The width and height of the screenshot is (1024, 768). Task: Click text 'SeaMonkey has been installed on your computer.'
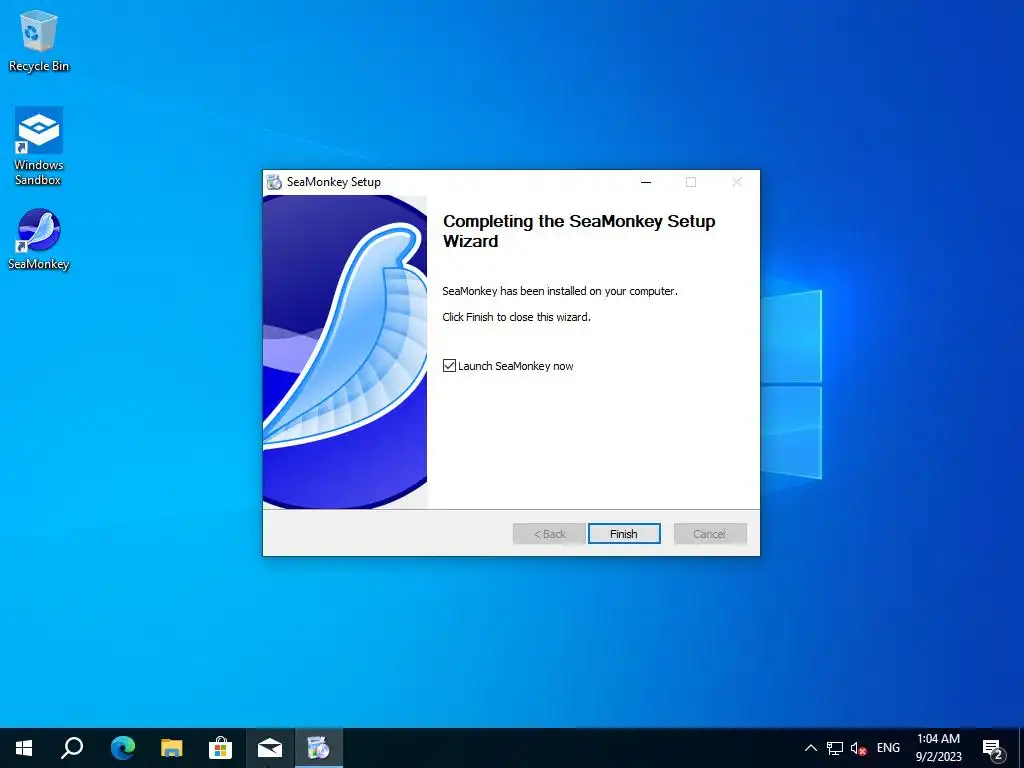click(560, 291)
